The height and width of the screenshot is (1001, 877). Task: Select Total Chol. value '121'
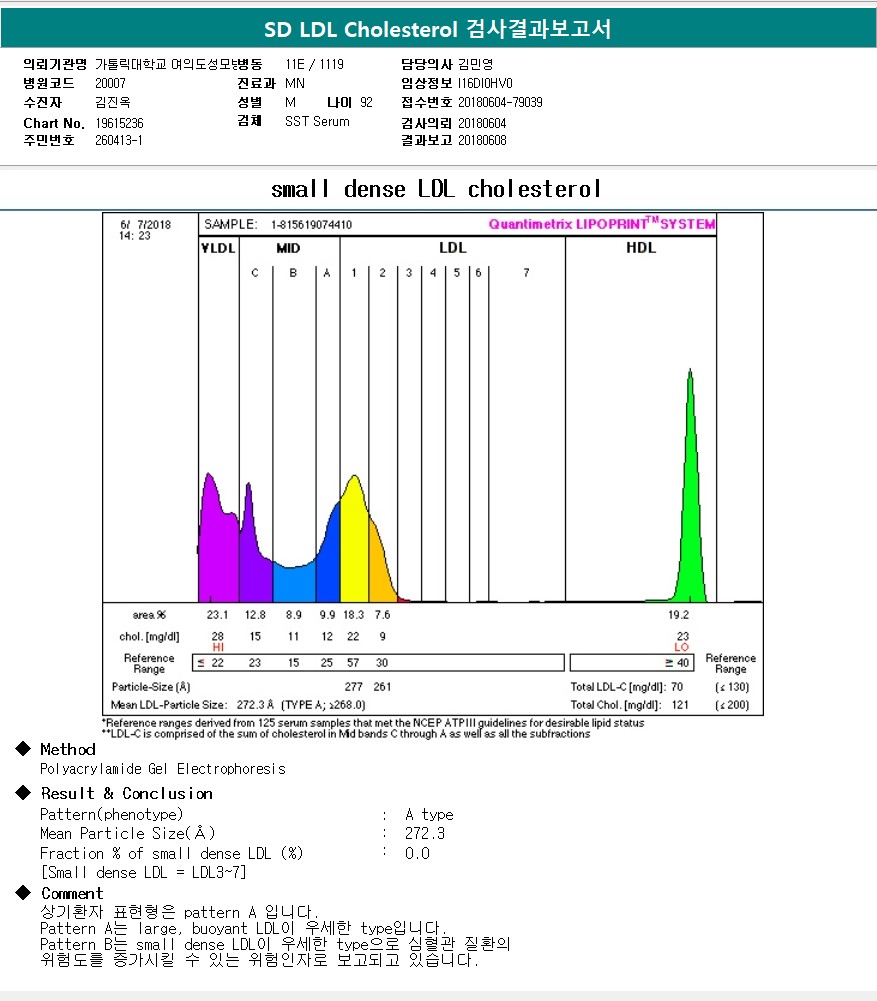680,705
